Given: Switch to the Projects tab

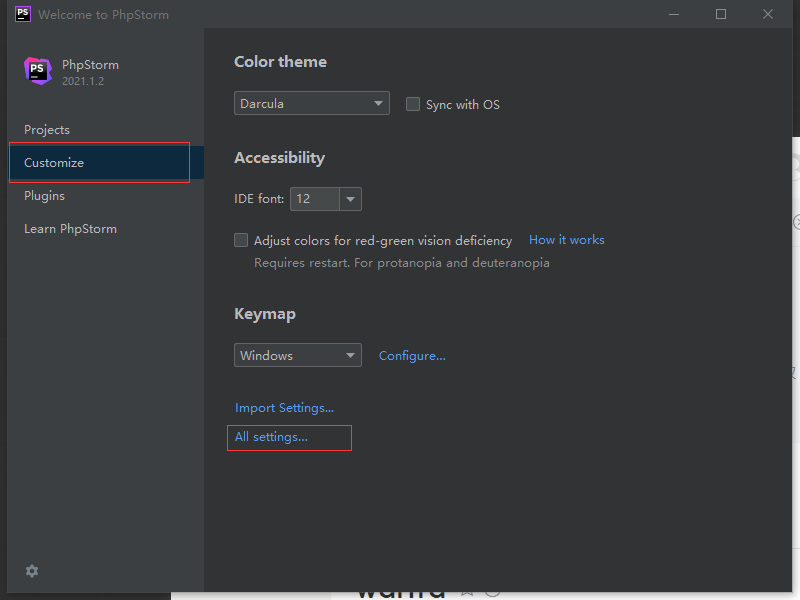Looking at the screenshot, I should coord(47,130).
